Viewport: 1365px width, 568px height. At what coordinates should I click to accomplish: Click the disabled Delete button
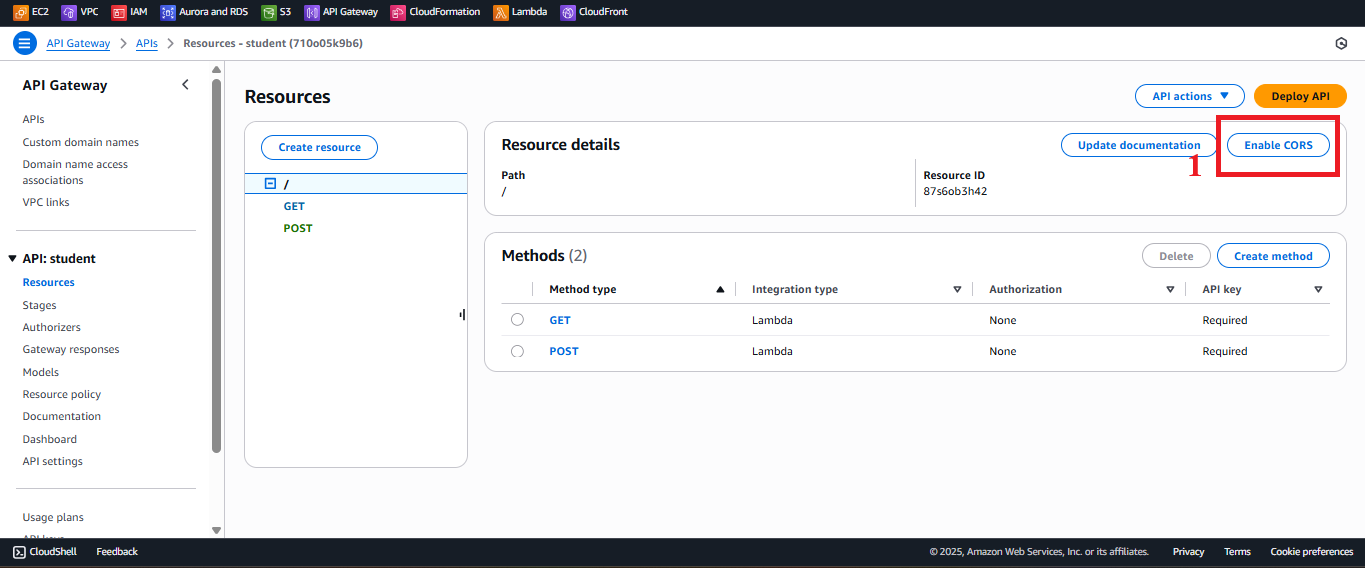(1176, 256)
